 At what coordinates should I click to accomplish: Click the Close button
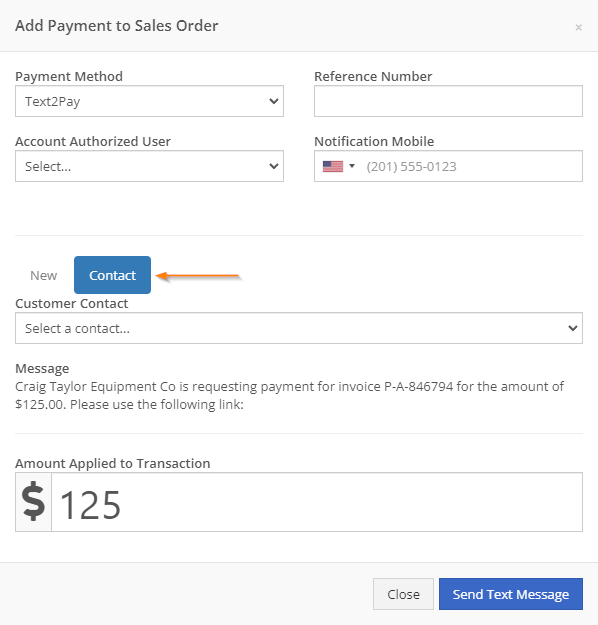[x=403, y=594]
